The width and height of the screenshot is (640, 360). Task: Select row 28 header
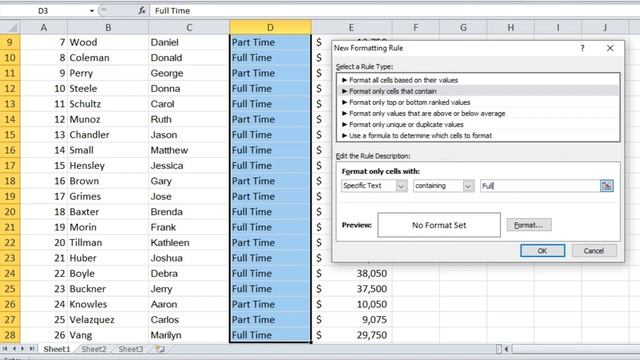tap(10, 335)
